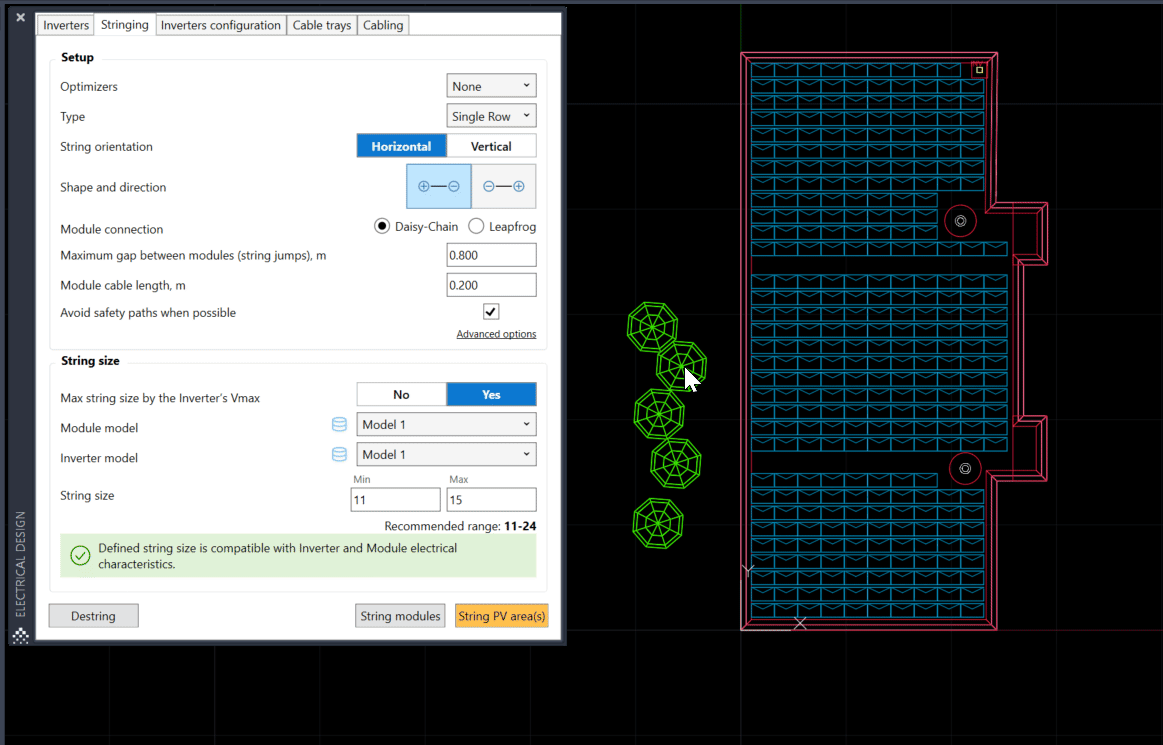Enable the Leapfrog module connection

point(476,226)
